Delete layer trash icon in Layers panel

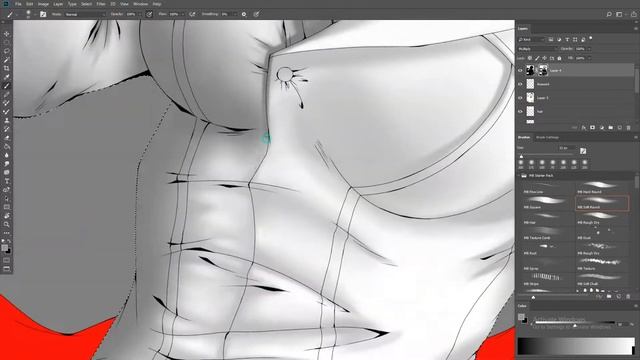coord(629,128)
